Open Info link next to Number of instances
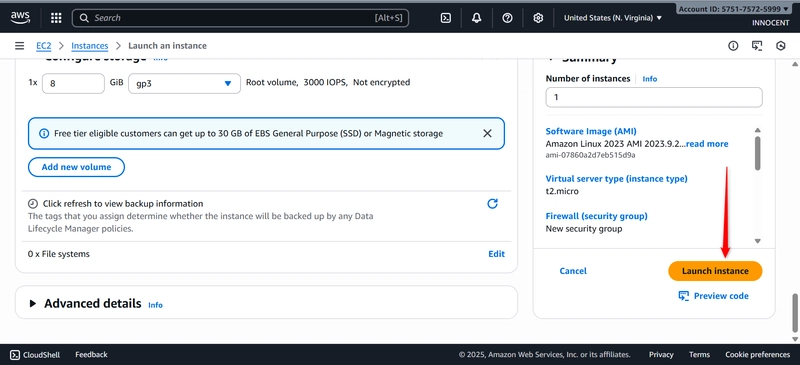 [649, 79]
